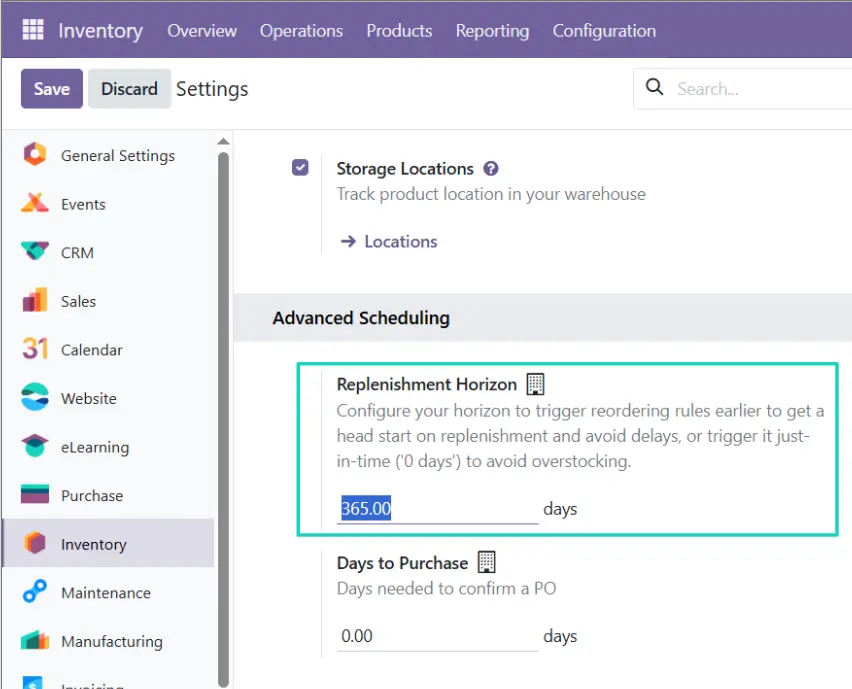Switch to the Operations menu
Viewport: 852px width, 689px height.
click(x=301, y=31)
